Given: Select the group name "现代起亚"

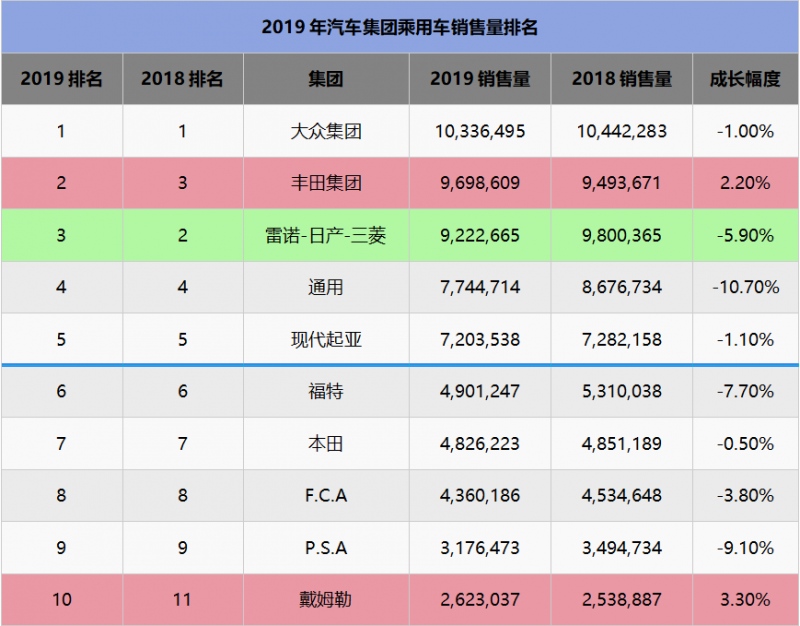Looking at the screenshot, I should (326, 340).
